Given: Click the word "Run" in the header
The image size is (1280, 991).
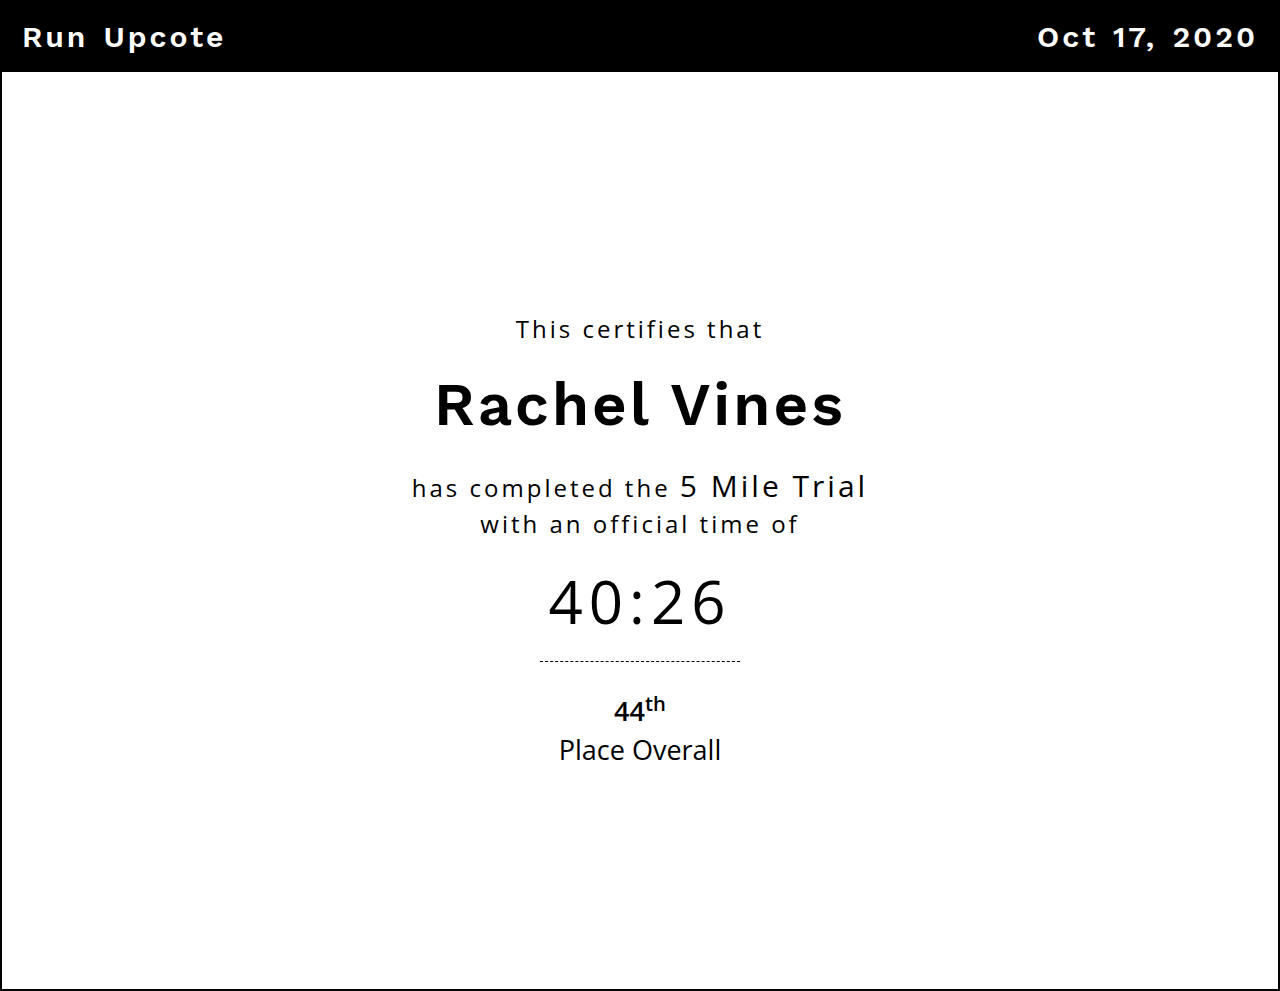Looking at the screenshot, I should [54, 38].
